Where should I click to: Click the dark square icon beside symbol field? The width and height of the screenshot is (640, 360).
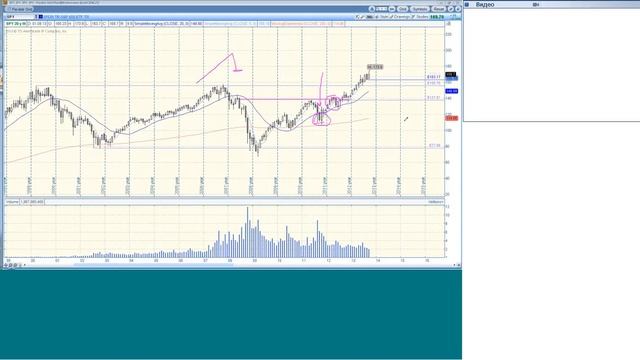point(41,17)
